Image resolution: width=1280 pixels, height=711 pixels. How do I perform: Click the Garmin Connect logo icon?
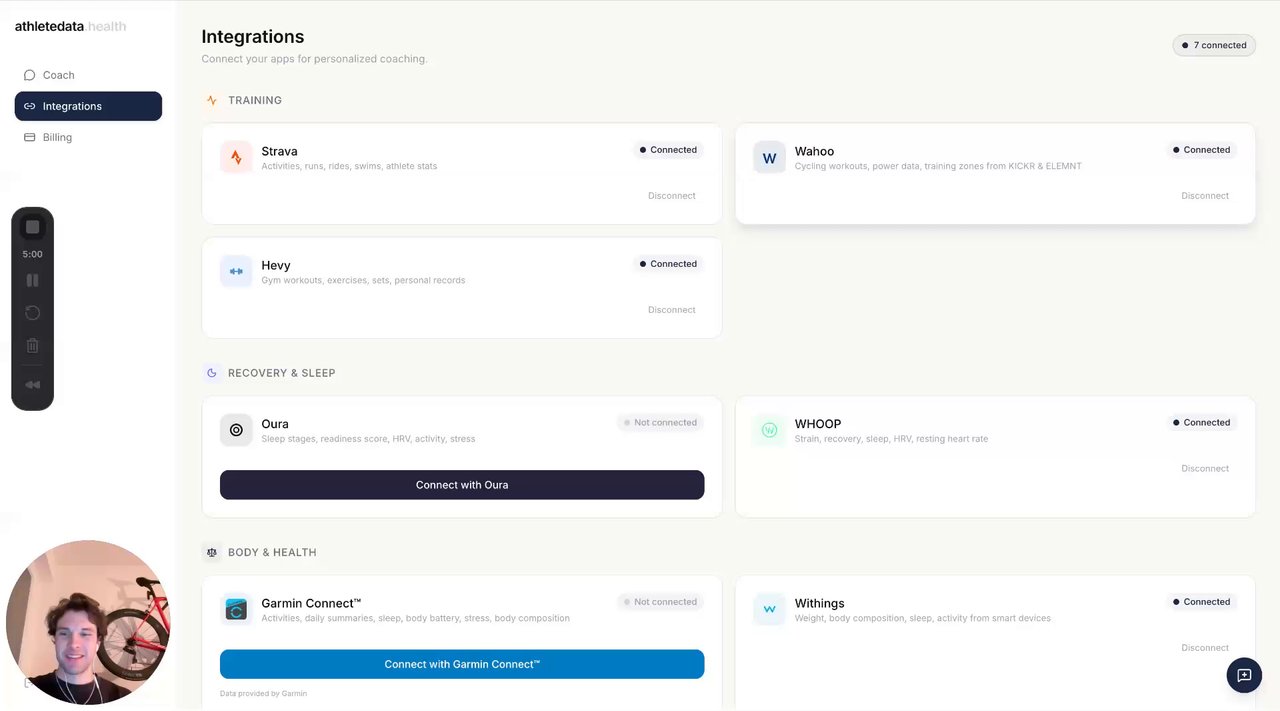236,609
